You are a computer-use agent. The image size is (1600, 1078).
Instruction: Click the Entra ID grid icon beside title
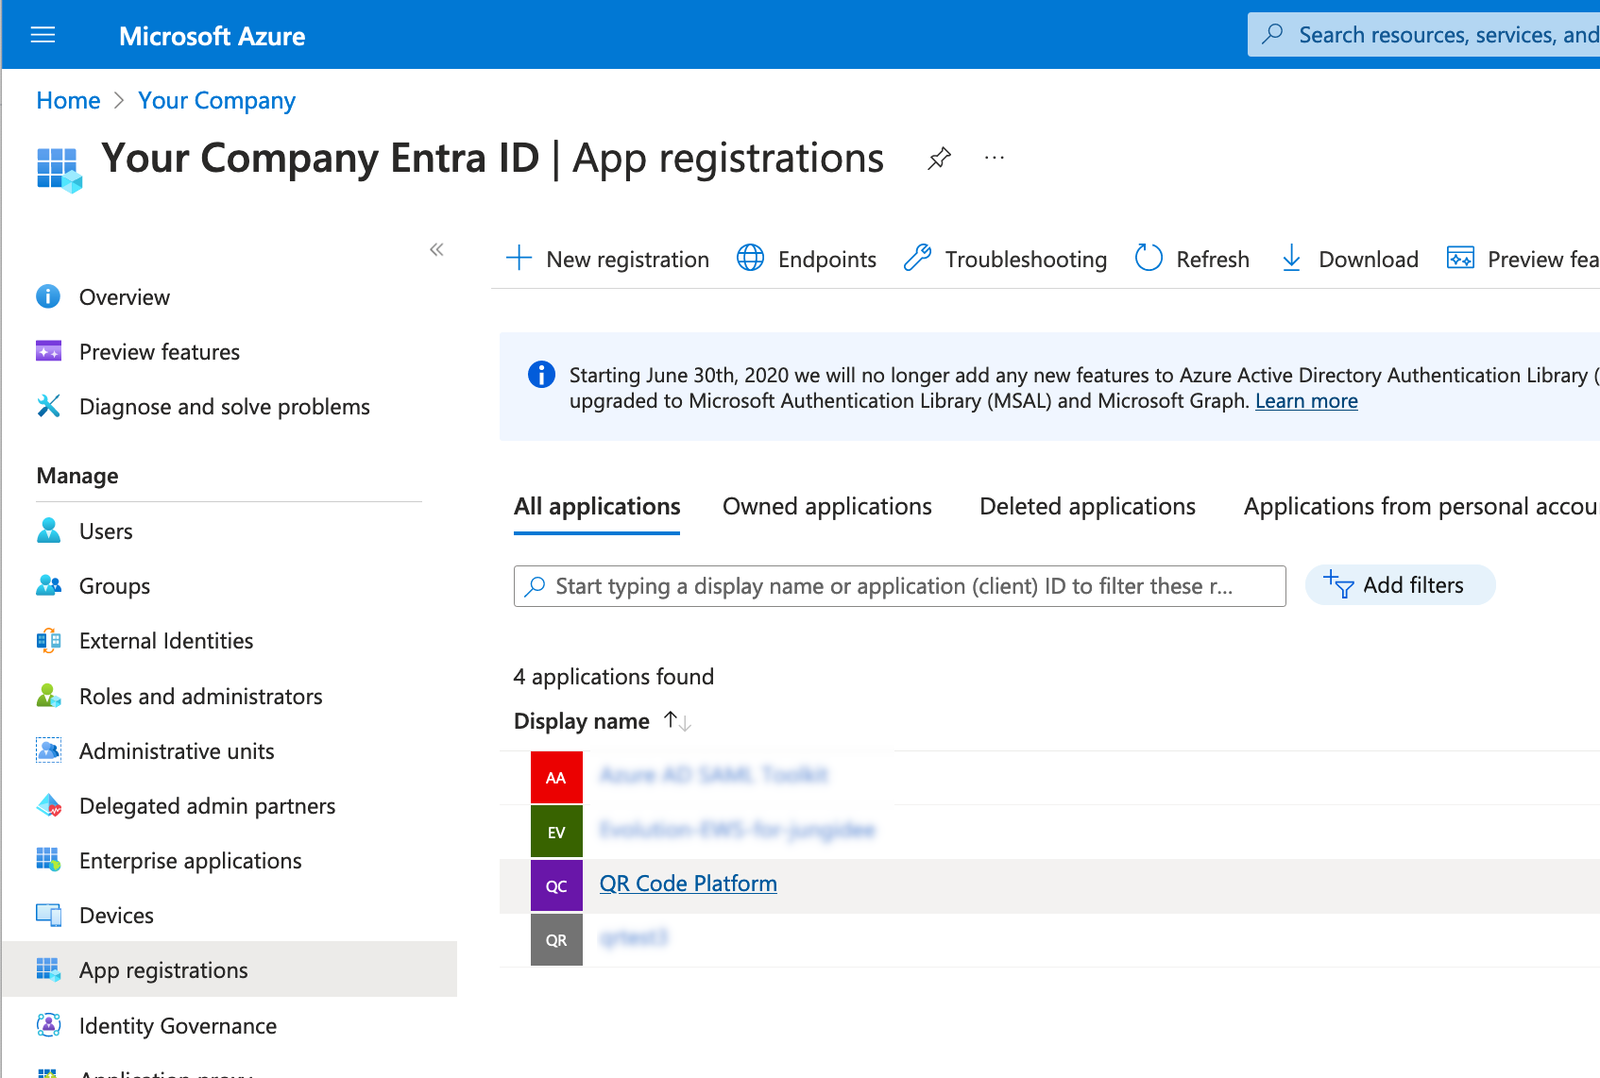click(x=59, y=169)
